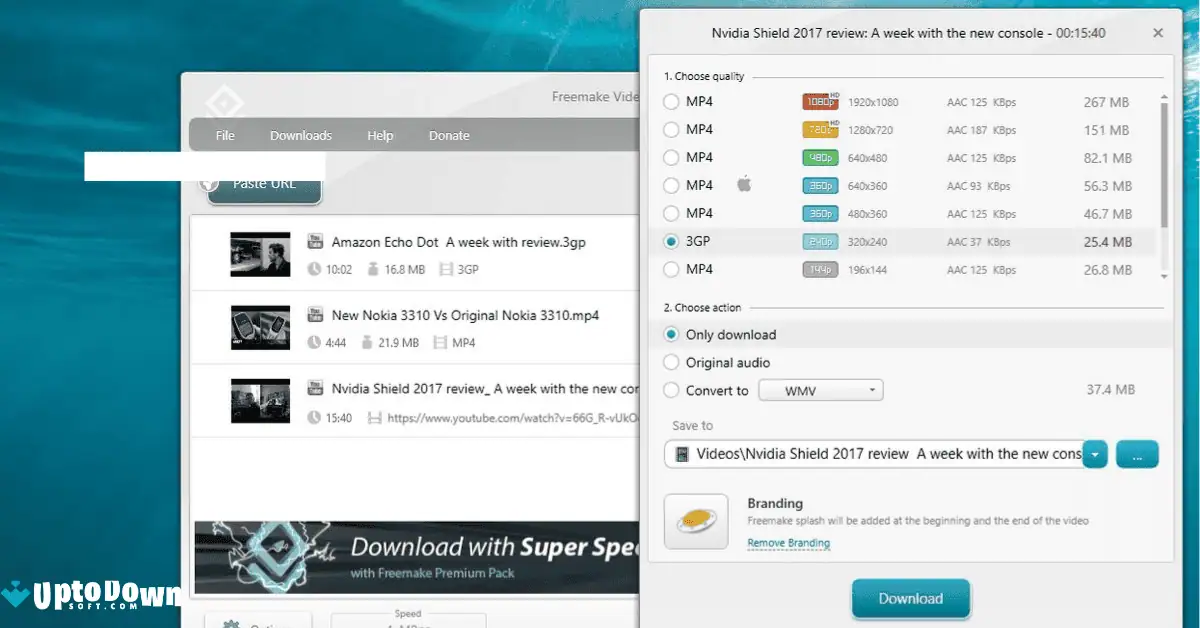
Task: Enable the Convert to option
Action: pyautogui.click(x=671, y=390)
